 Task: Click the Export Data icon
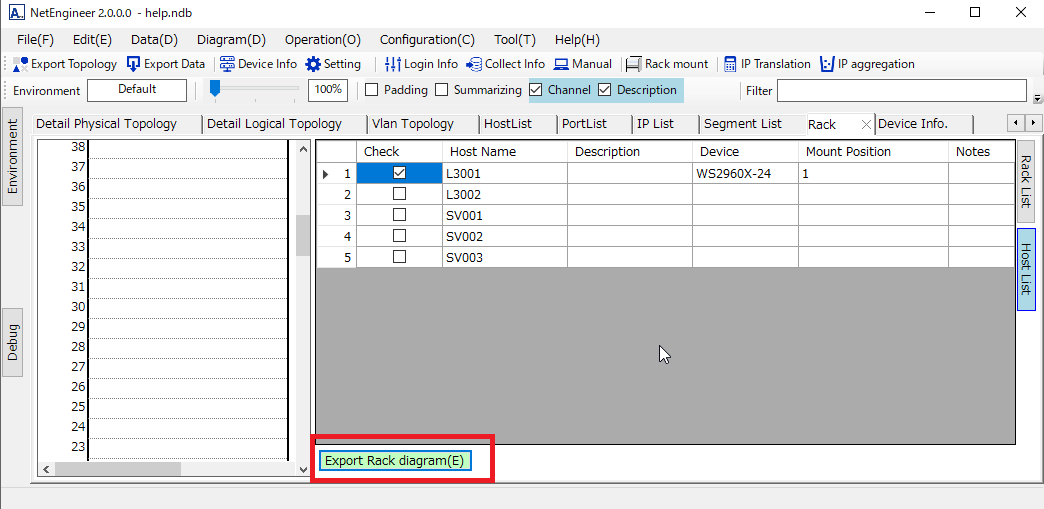pos(134,64)
